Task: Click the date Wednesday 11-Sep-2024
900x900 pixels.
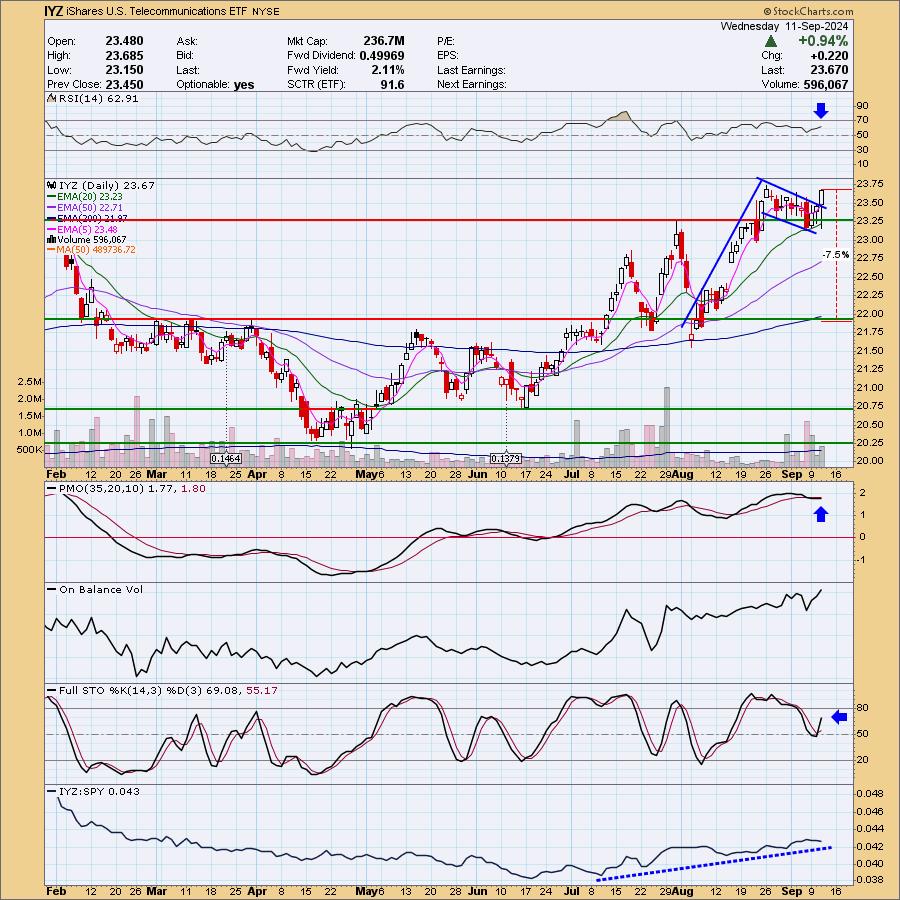Action: [784, 26]
